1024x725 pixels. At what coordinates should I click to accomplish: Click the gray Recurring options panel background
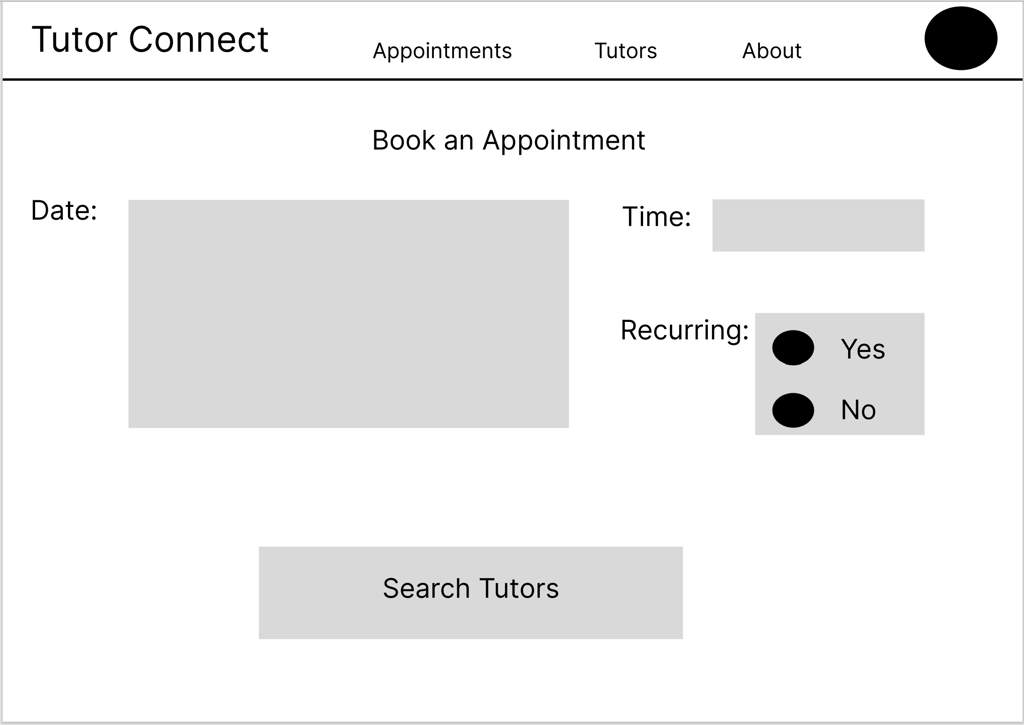click(900, 380)
